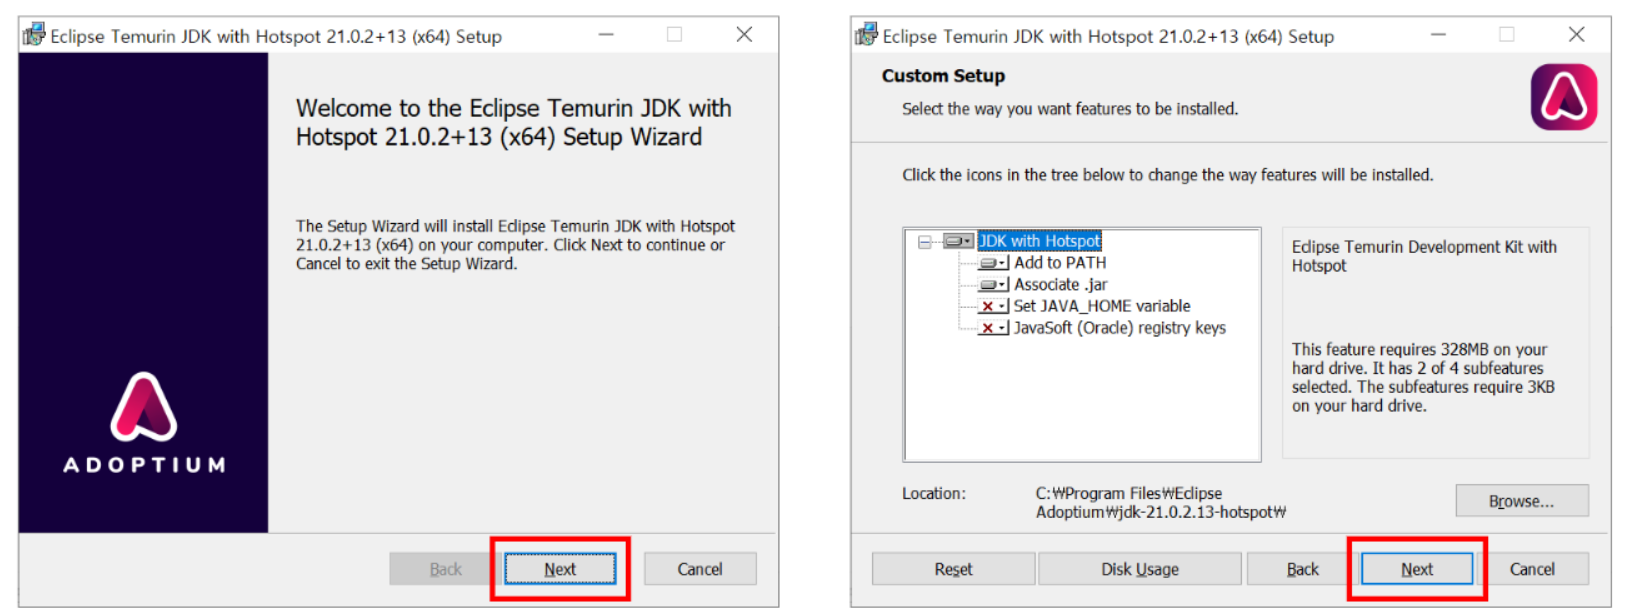The image size is (1638, 616).
Task: Open the Add to PATH feature dropdown icon
Action: (x=994, y=263)
